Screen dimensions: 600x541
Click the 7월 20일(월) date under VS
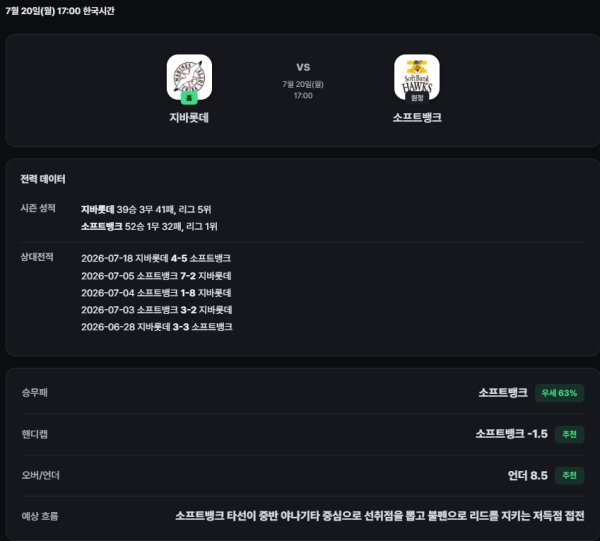303,84
